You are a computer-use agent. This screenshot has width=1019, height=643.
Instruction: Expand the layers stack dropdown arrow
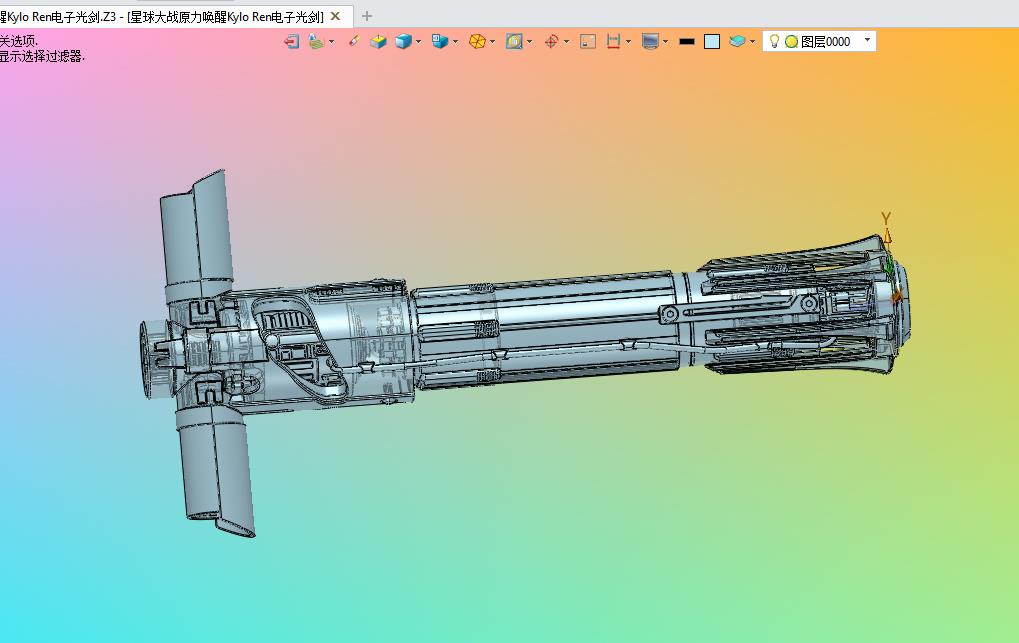[752, 42]
